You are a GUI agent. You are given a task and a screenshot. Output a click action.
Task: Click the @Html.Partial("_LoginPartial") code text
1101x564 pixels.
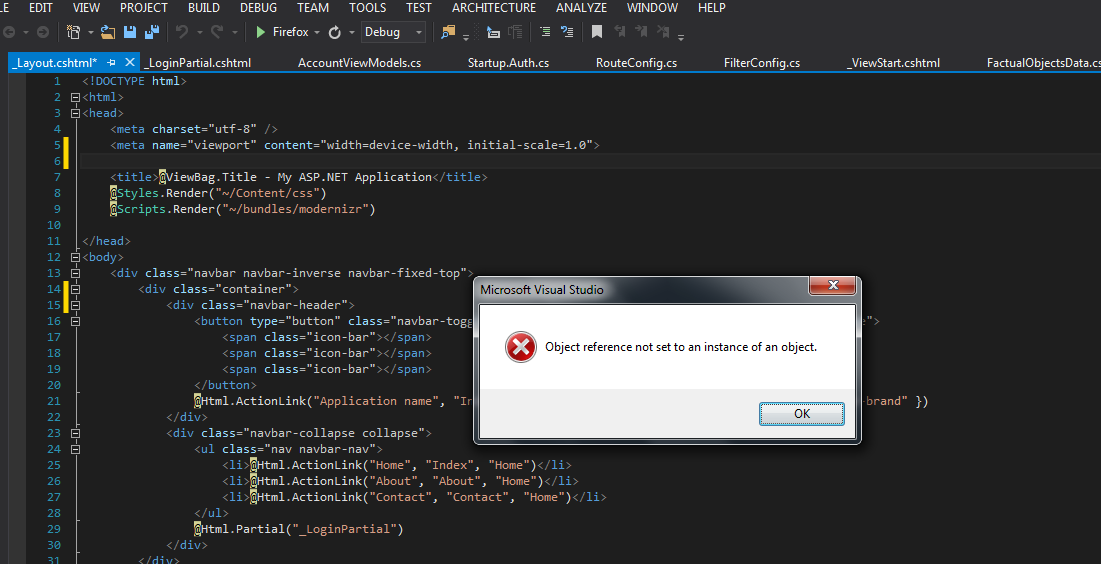pos(299,529)
